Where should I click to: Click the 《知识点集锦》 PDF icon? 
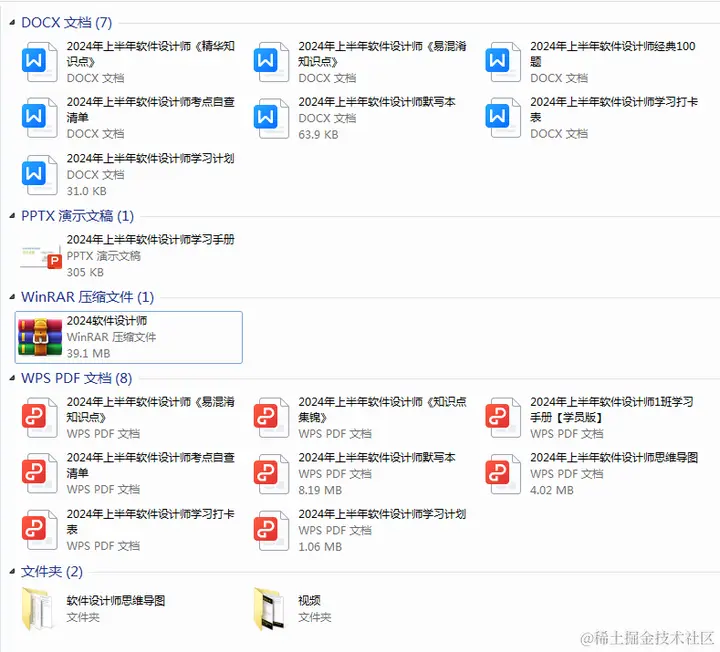click(271, 418)
